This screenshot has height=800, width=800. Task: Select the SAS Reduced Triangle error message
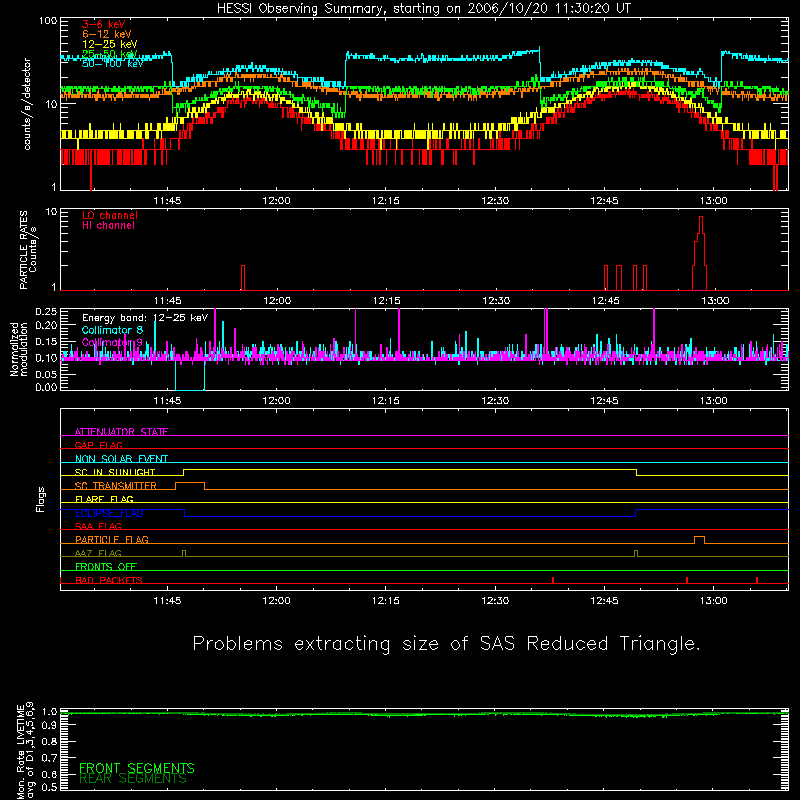pyautogui.click(x=446, y=644)
